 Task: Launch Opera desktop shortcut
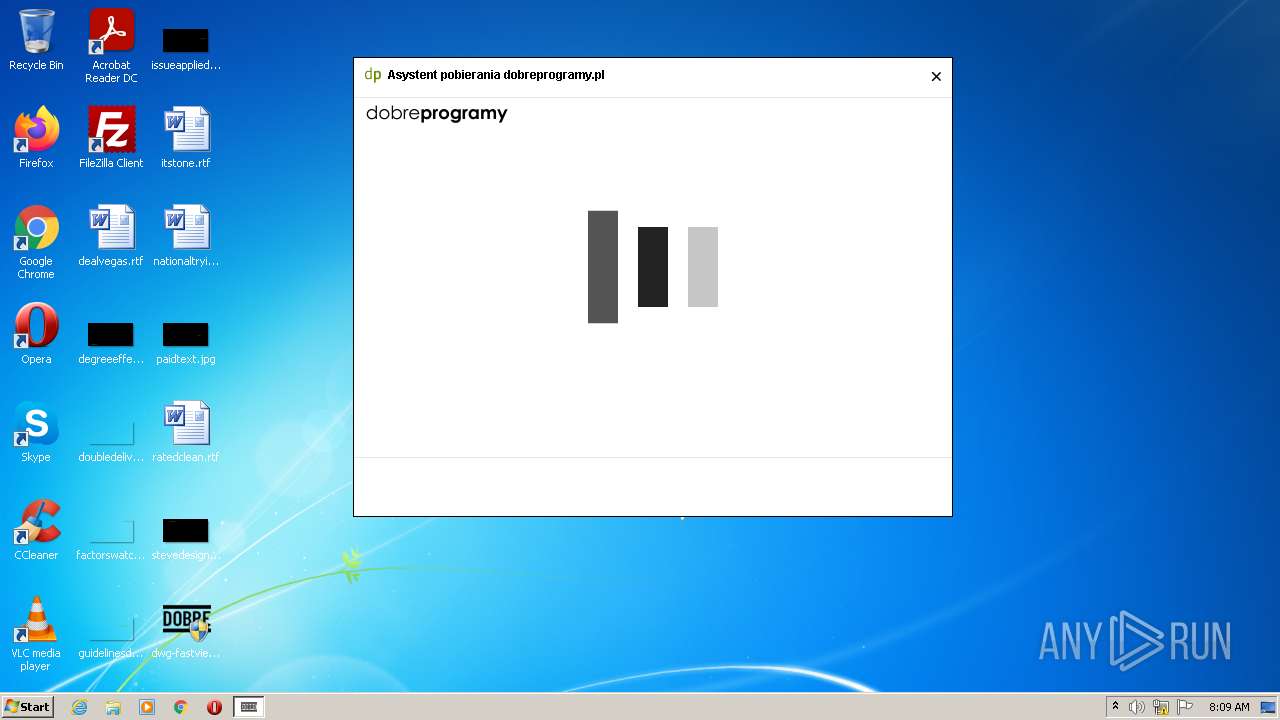tap(36, 334)
